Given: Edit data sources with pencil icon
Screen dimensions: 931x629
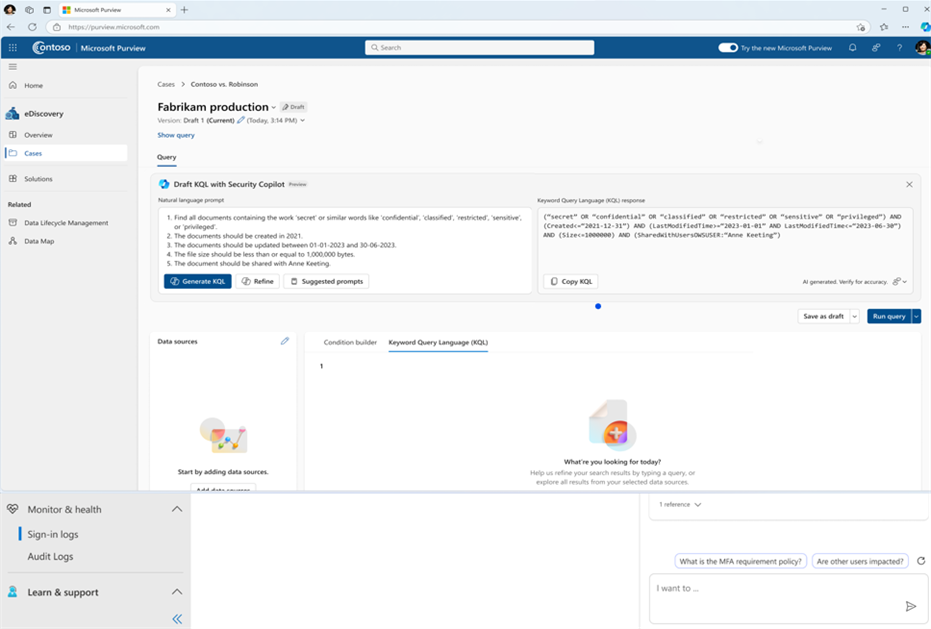Looking at the screenshot, I should point(285,341).
